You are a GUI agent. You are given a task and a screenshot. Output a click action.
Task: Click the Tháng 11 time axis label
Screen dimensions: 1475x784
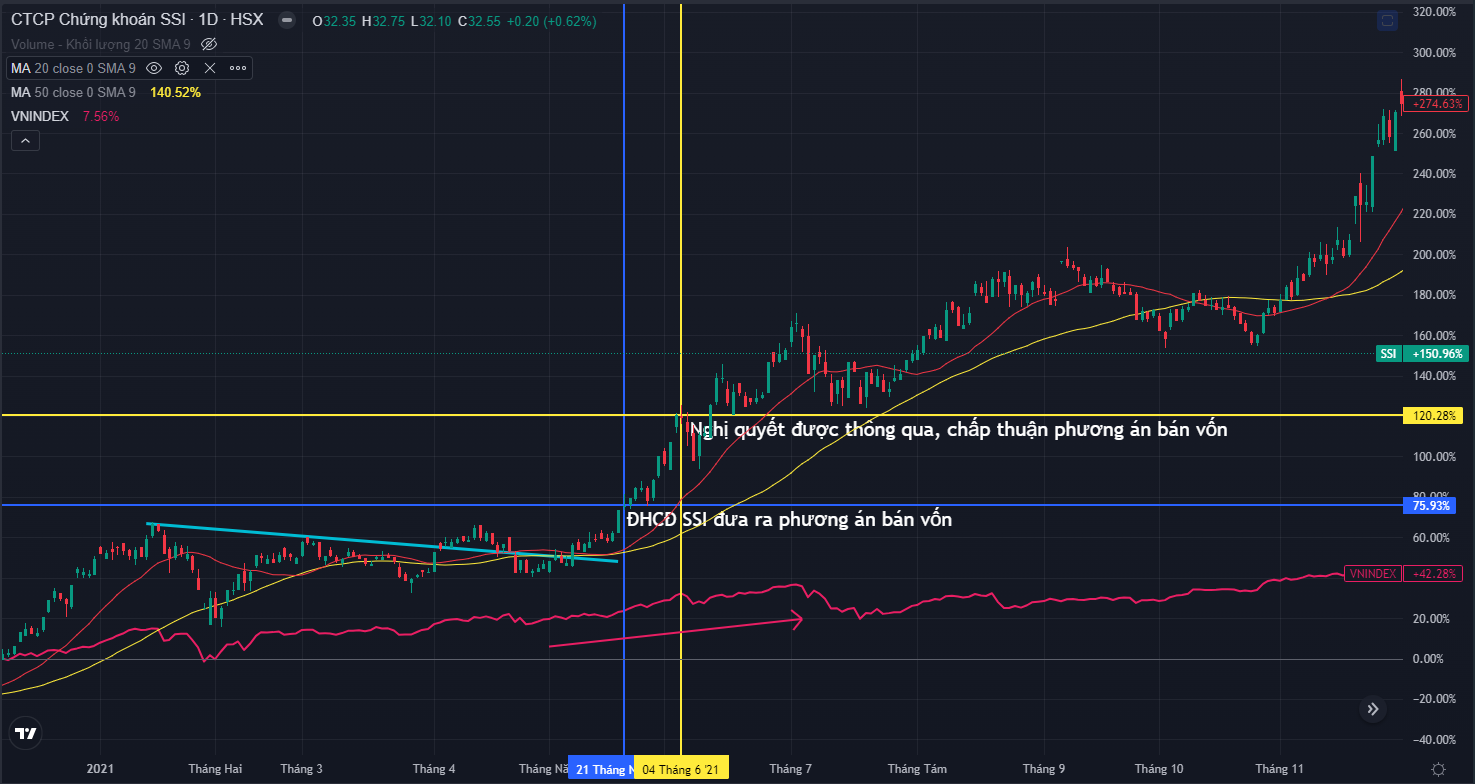click(x=1280, y=769)
